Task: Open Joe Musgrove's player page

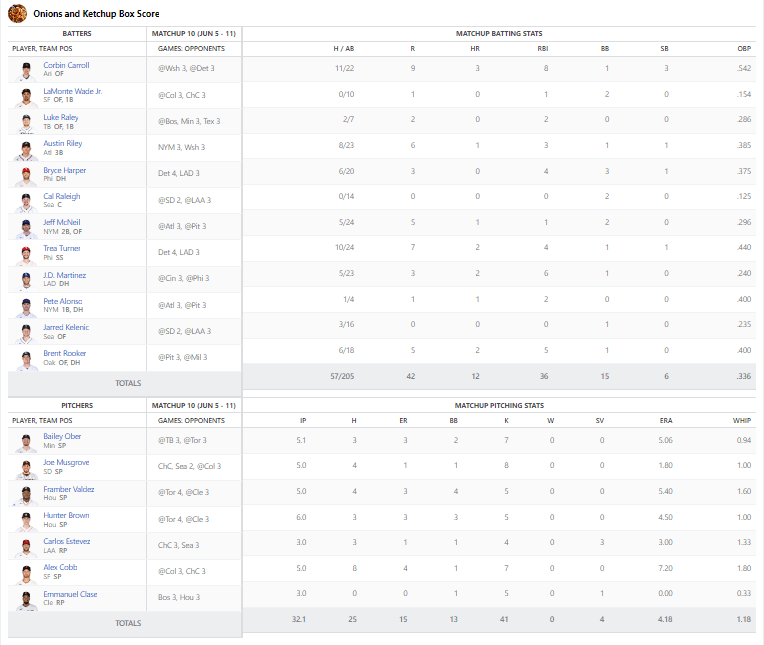Action: tap(66, 462)
